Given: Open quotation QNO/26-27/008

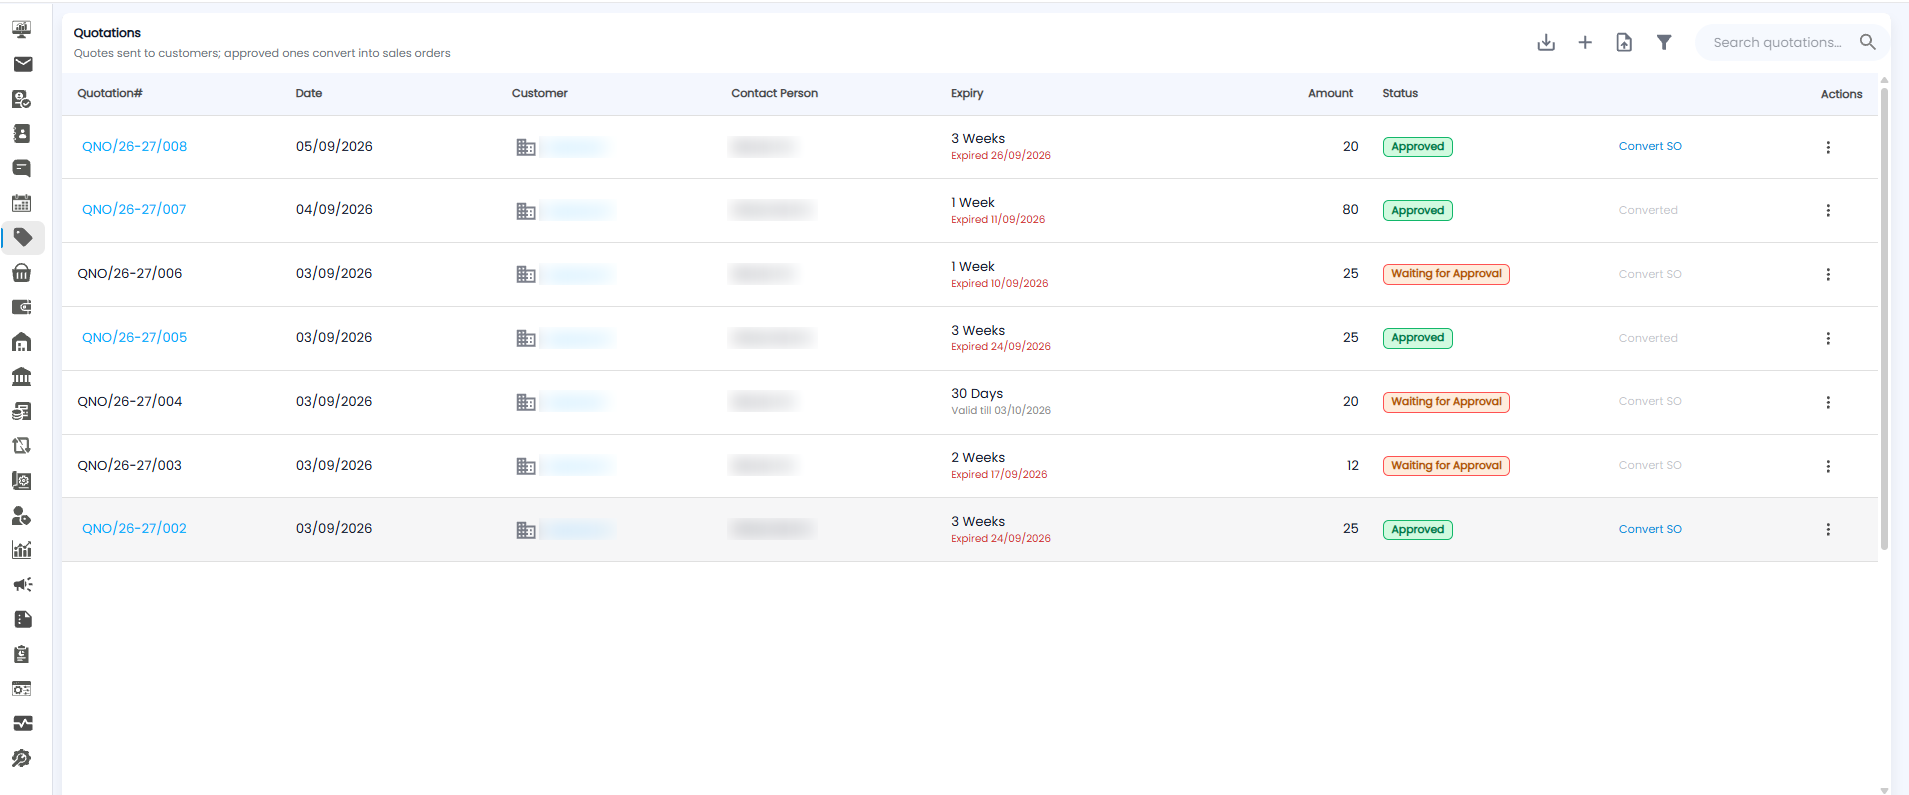Looking at the screenshot, I should pyautogui.click(x=134, y=146).
